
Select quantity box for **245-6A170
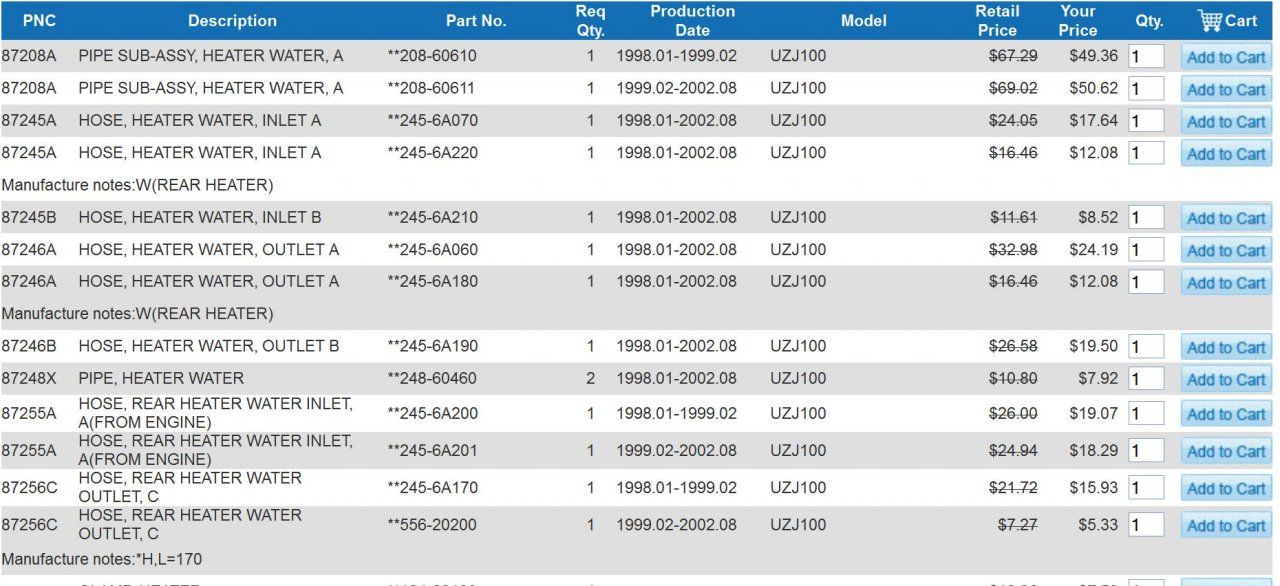click(x=1146, y=488)
